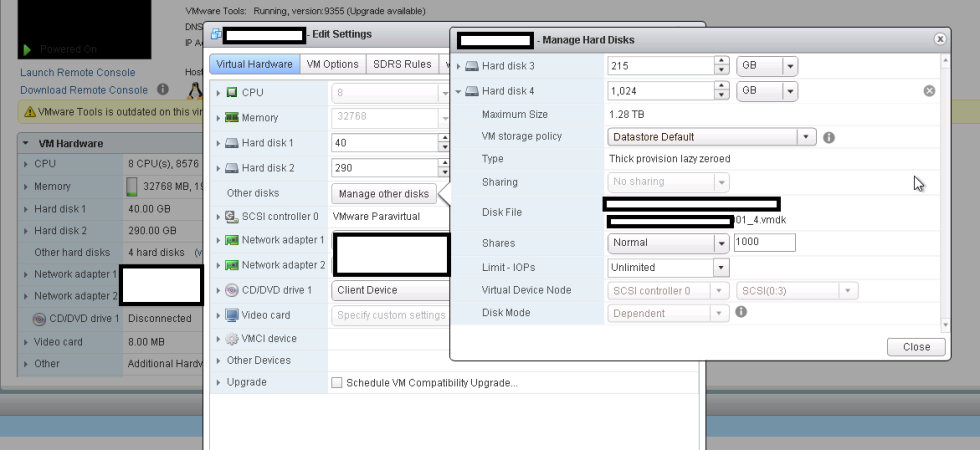Toggle Schedule VM Compatibility Upgrade checkbox

337,382
